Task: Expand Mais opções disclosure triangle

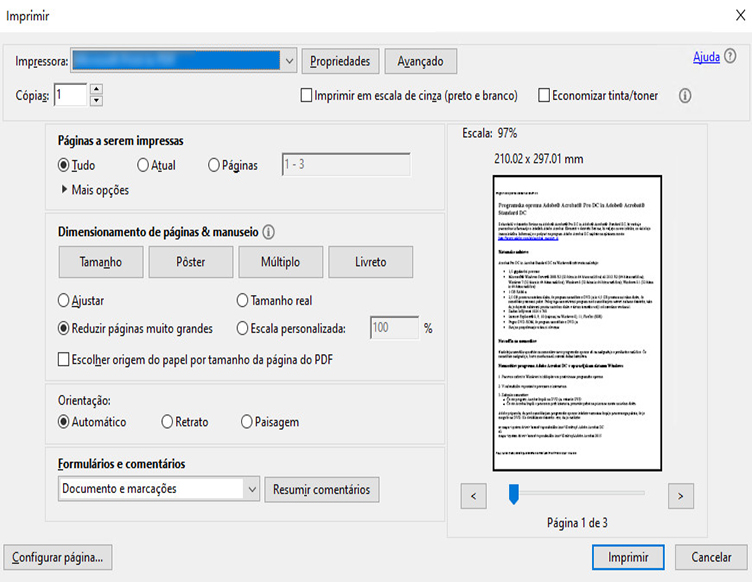Action: click(64, 189)
